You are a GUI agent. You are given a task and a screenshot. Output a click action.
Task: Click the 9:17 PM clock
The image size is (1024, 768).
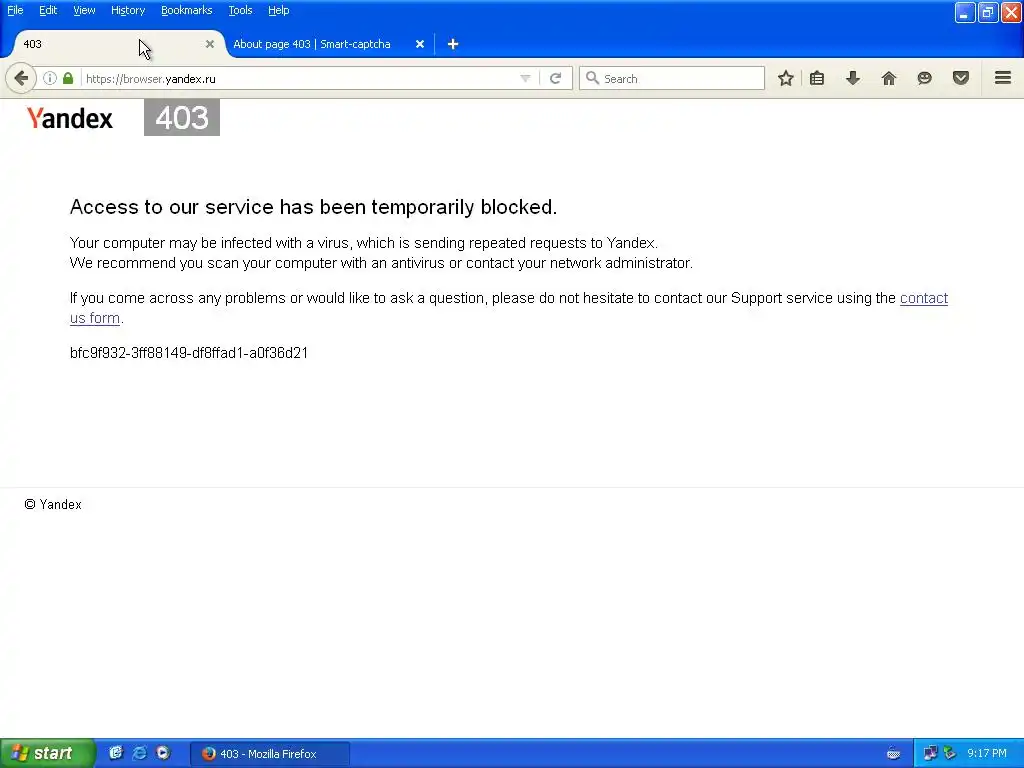click(x=987, y=753)
